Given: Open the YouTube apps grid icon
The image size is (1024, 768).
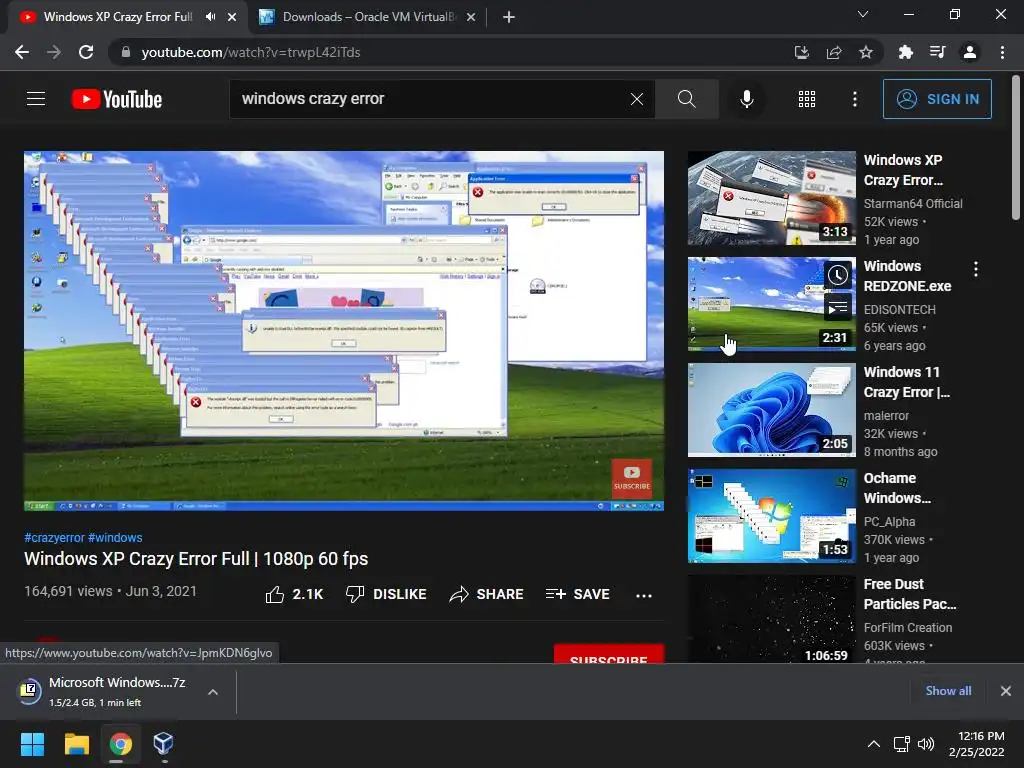Looking at the screenshot, I should click(807, 99).
